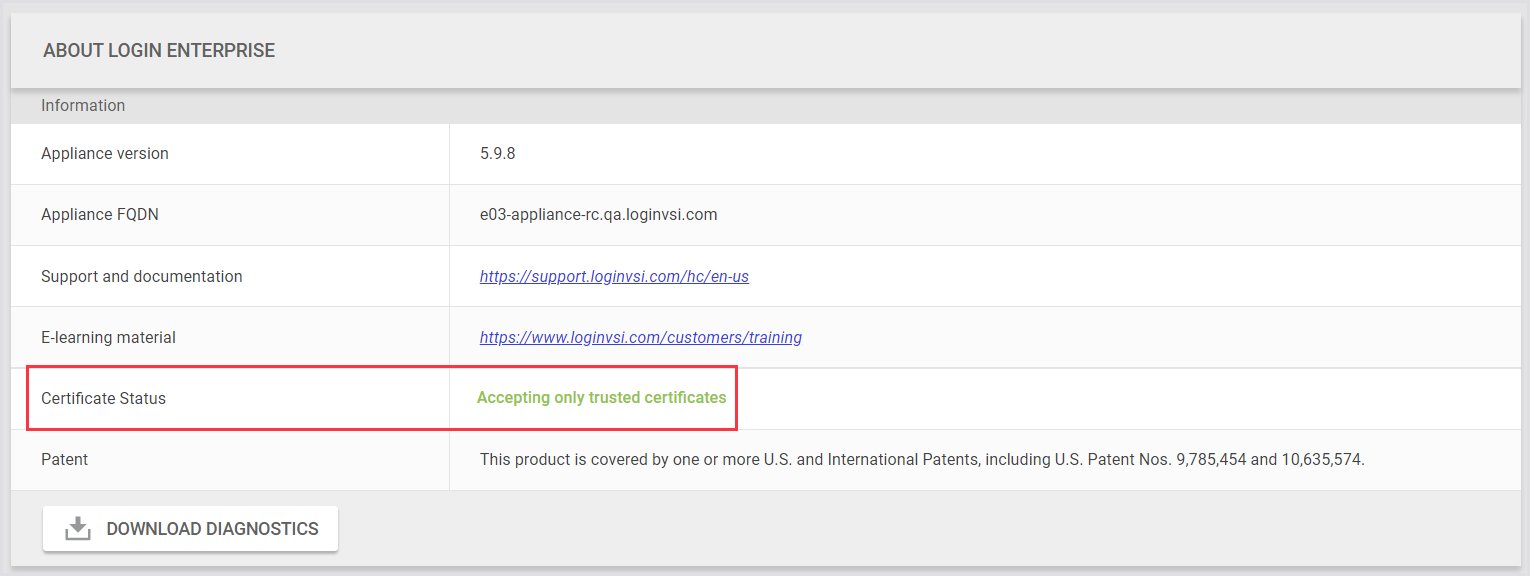1530x576 pixels.
Task: Select patent number 10,635,574
Action: click(x=1321, y=459)
